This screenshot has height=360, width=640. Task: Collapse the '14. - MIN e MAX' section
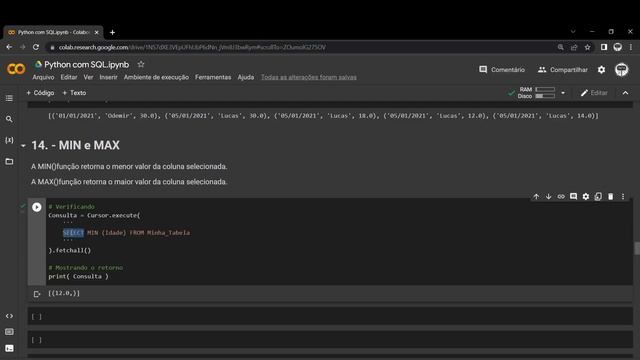tap(23, 146)
